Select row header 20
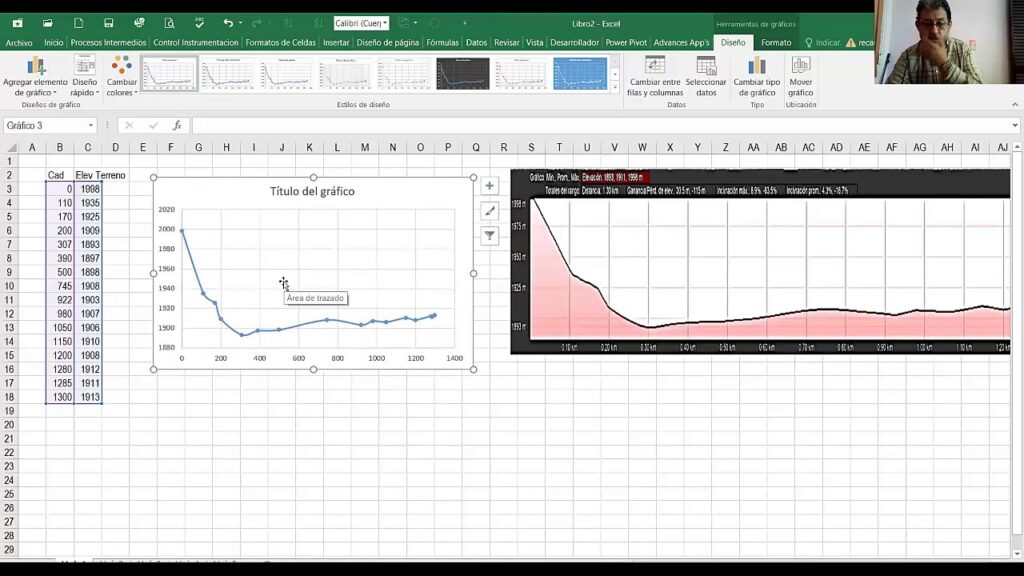 (x=9, y=424)
